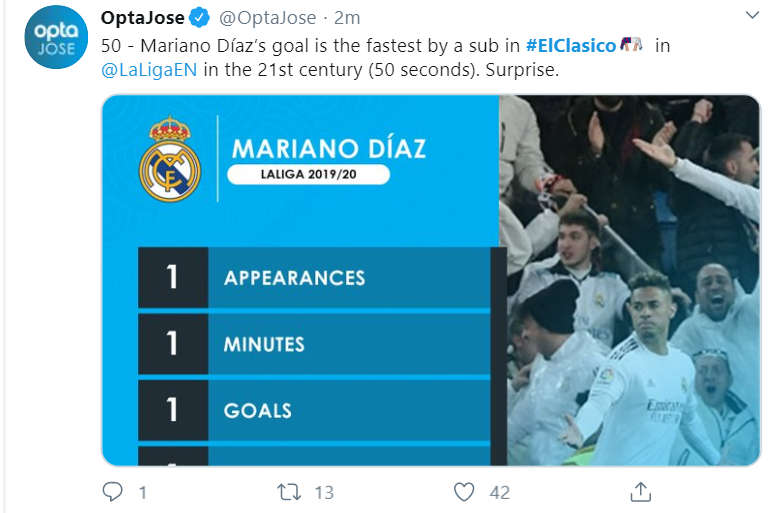Open the reply speech bubble icon
780x513 pixels.
(112, 492)
